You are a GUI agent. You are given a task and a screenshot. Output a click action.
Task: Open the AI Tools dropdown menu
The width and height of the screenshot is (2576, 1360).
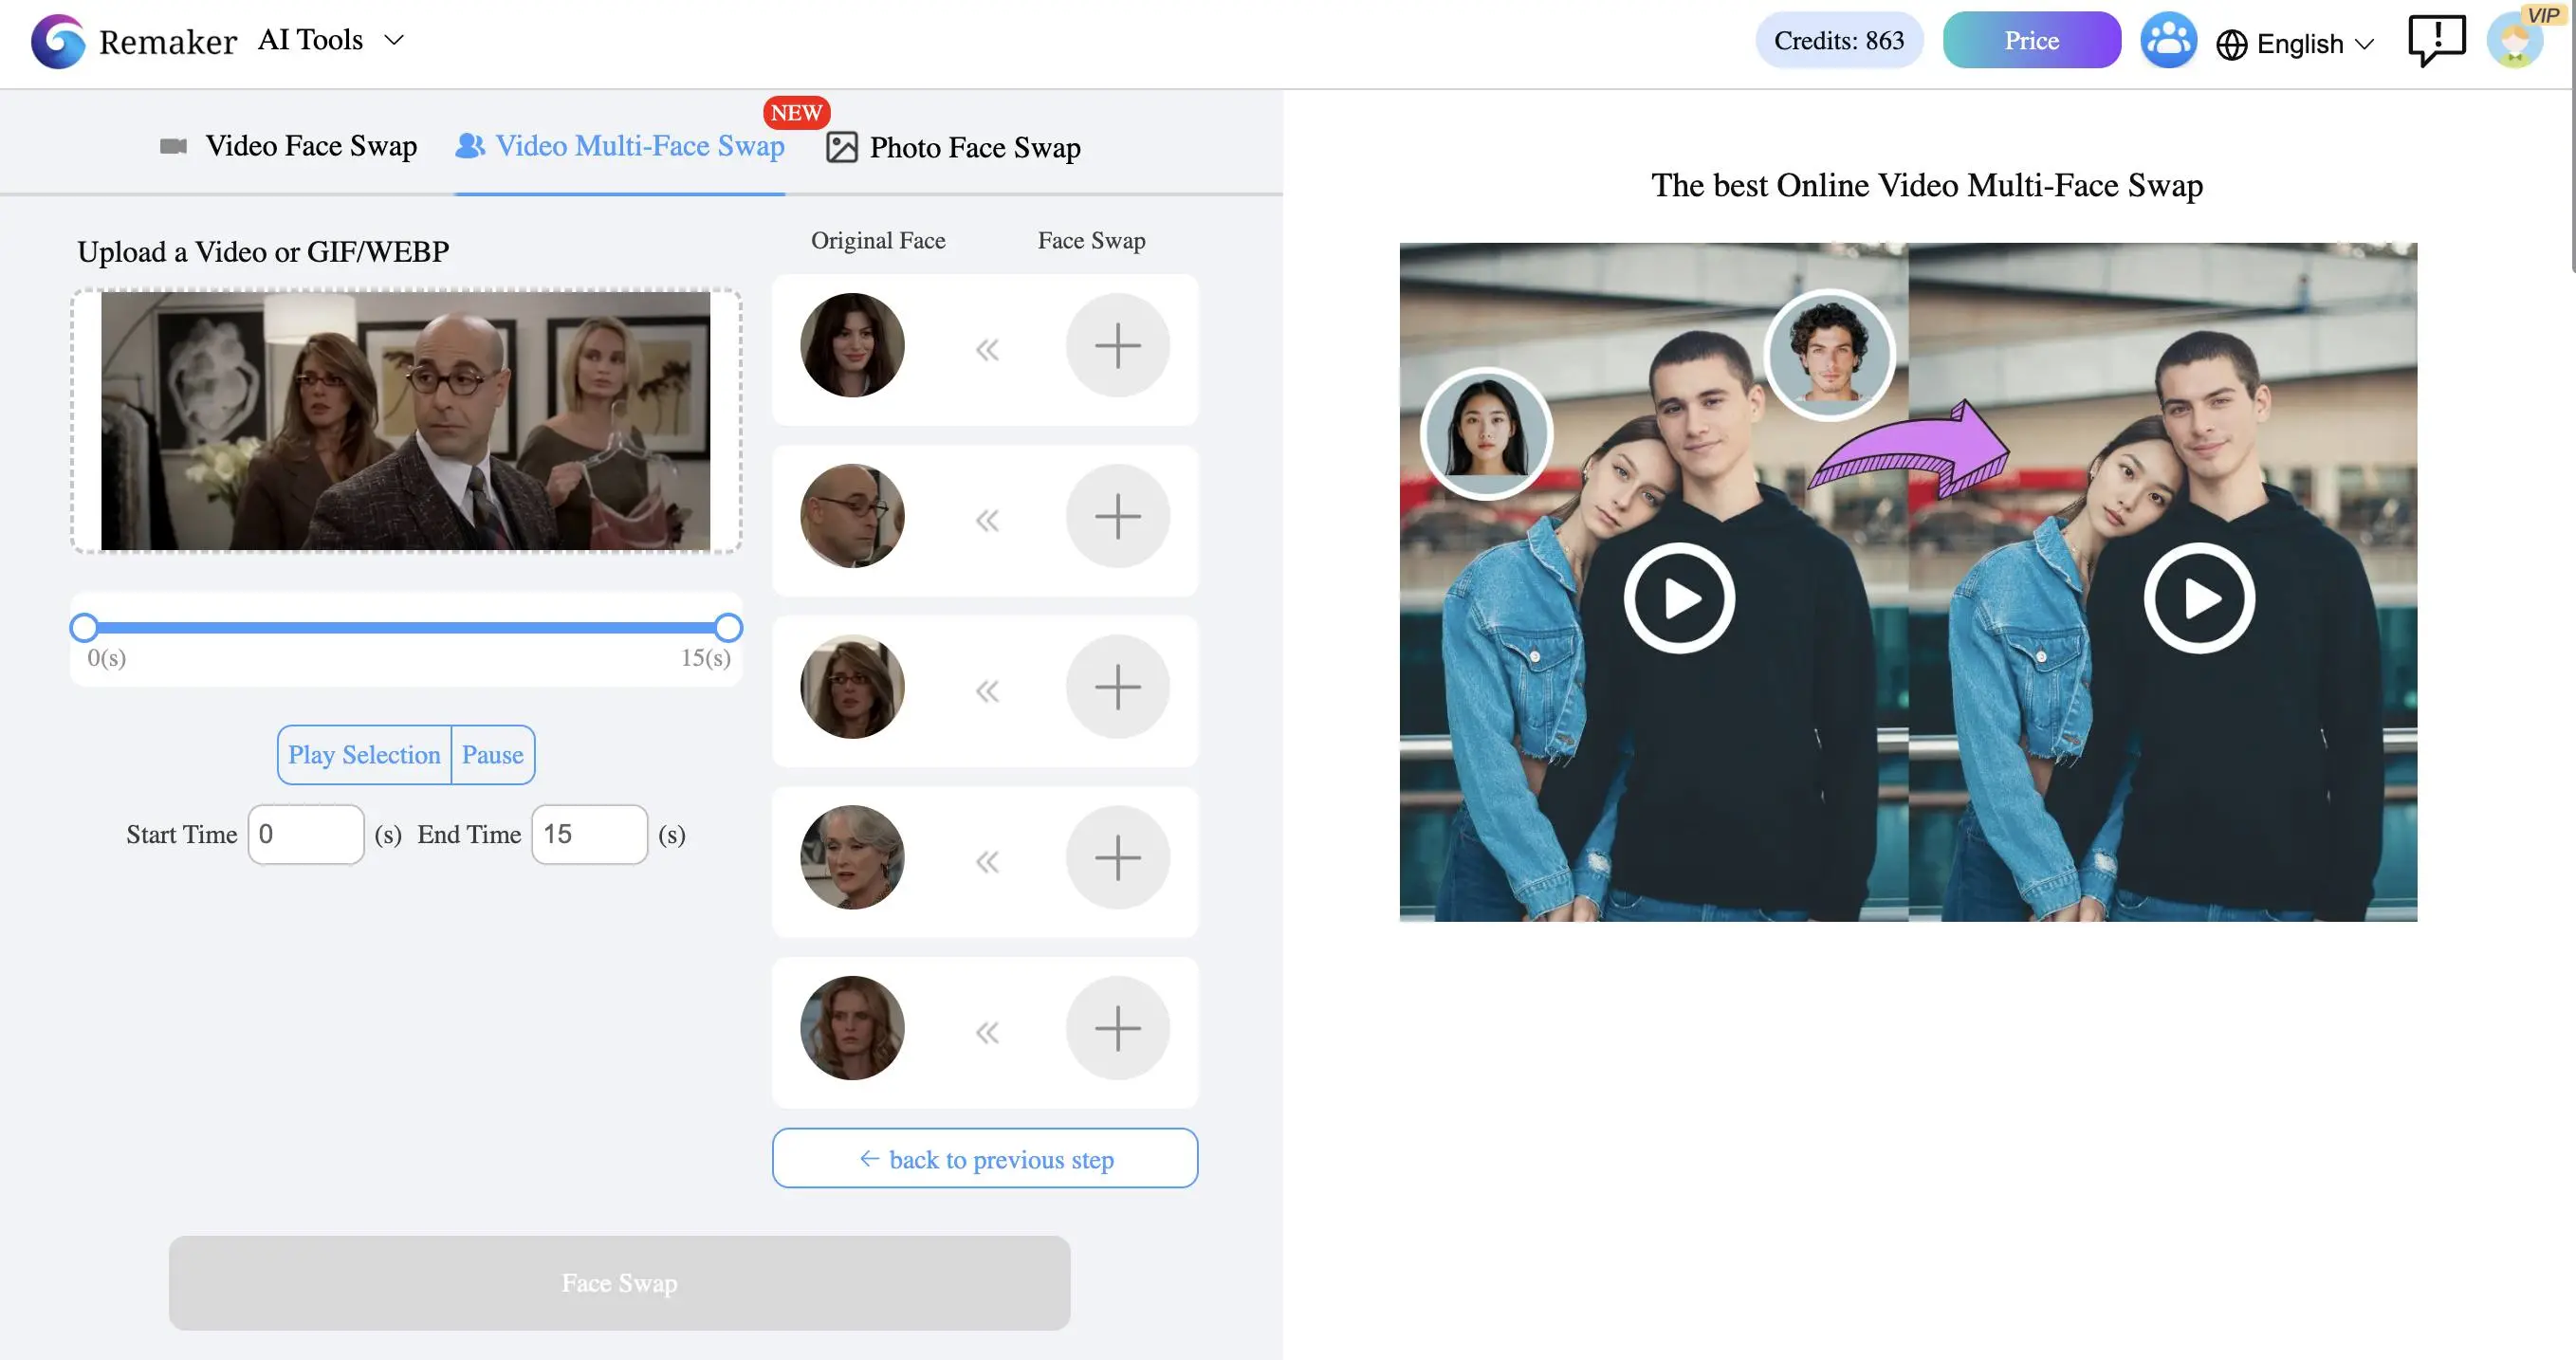[331, 40]
